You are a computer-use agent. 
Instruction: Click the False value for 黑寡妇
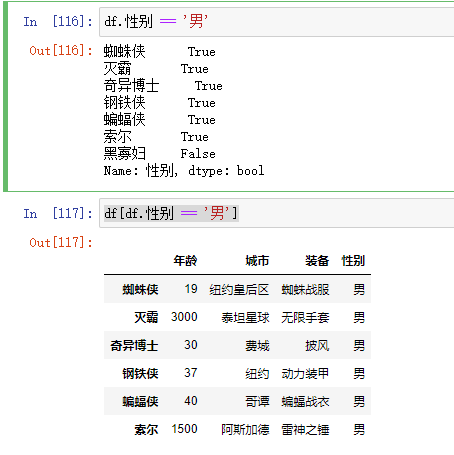[198, 154]
